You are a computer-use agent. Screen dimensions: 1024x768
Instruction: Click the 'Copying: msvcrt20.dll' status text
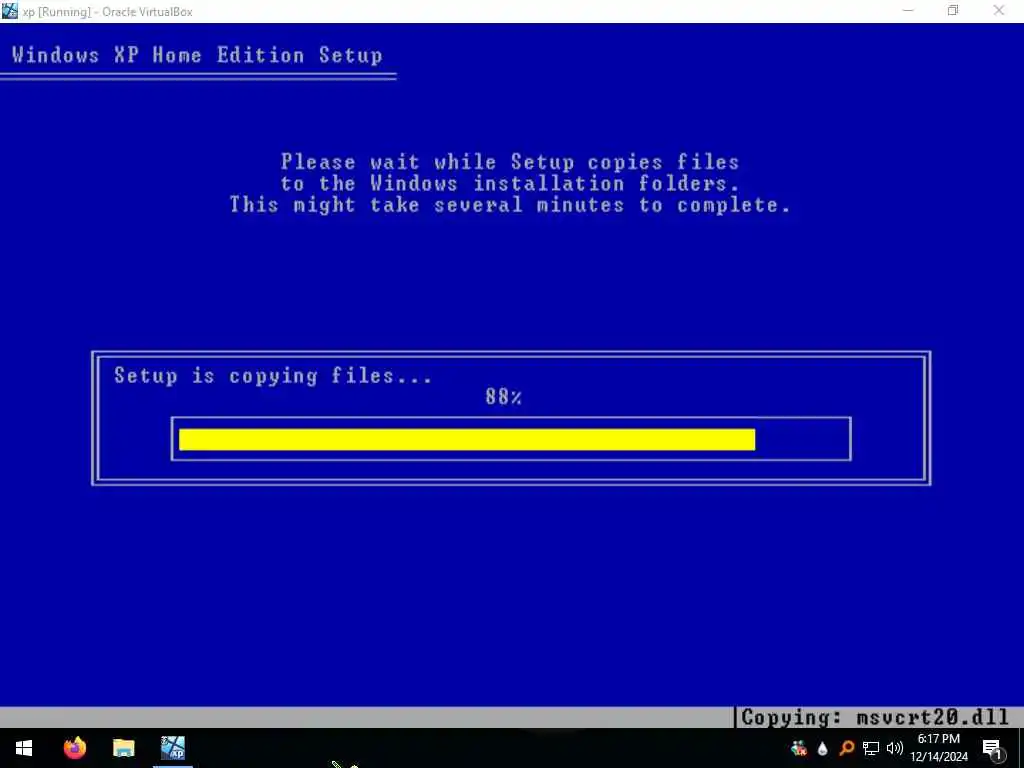(x=875, y=717)
